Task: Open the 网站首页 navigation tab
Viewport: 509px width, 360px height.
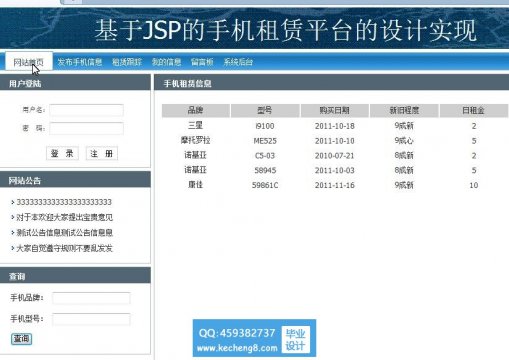Action: click(29, 62)
